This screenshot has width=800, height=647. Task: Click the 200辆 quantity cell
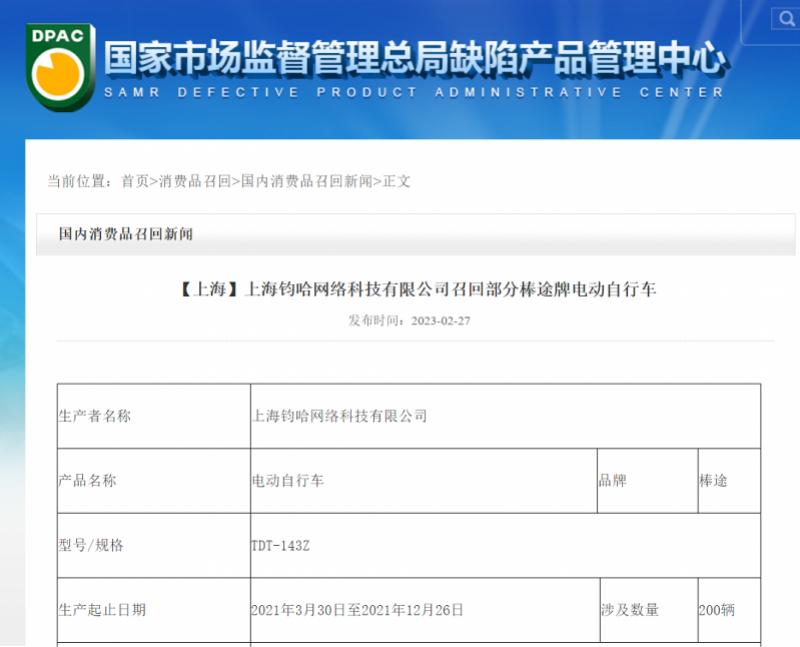[729, 610]
